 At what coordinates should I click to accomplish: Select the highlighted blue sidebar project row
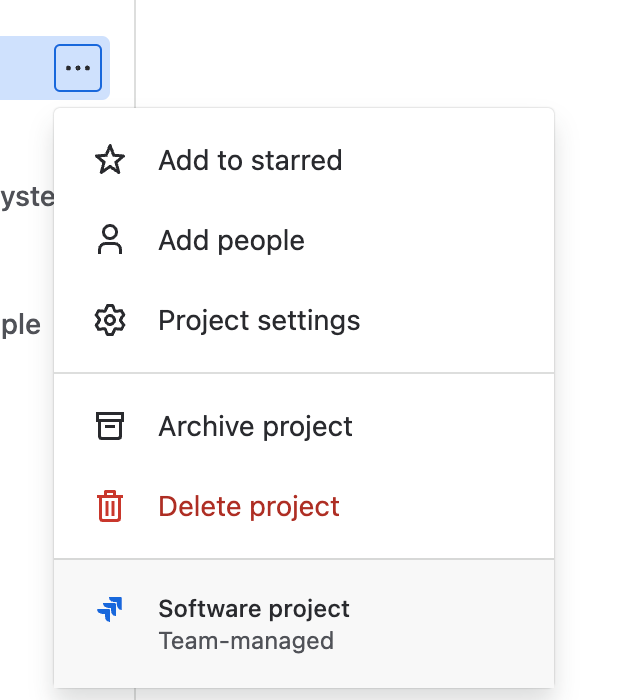(x=25, y=68)
